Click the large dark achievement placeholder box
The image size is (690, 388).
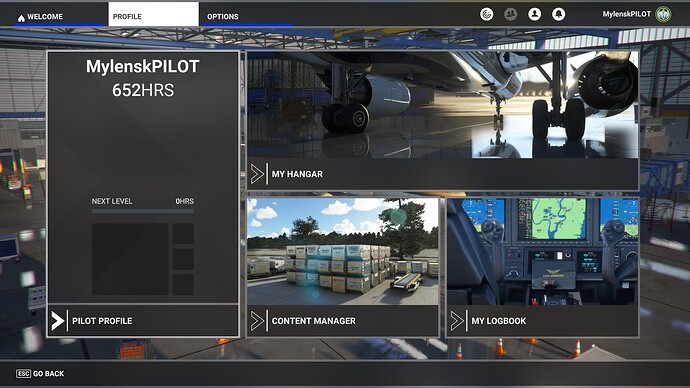[x=130, y=259]
